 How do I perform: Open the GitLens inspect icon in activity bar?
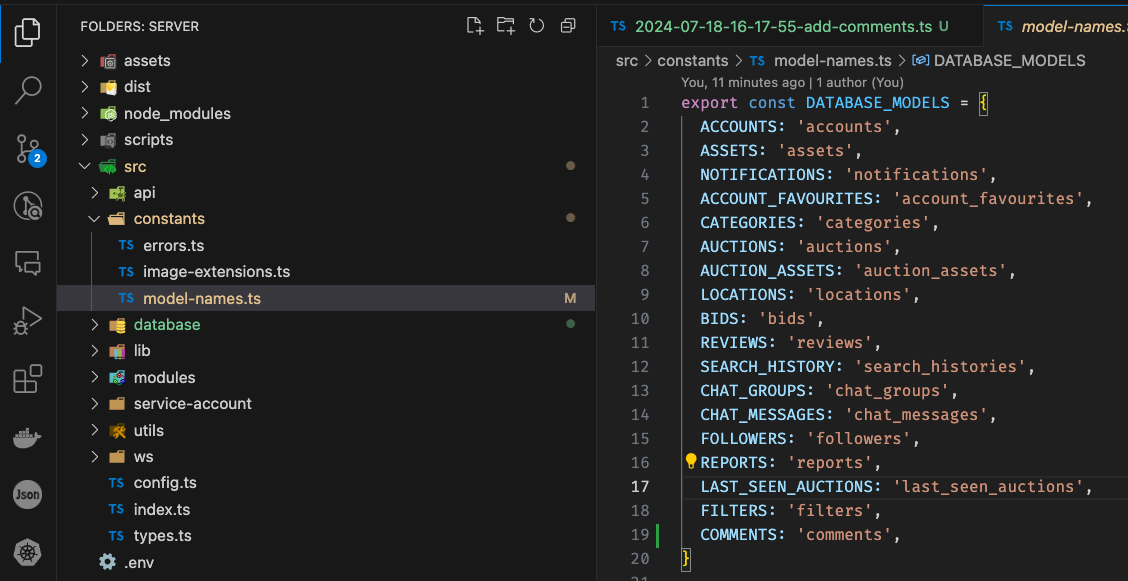[27, 206]
